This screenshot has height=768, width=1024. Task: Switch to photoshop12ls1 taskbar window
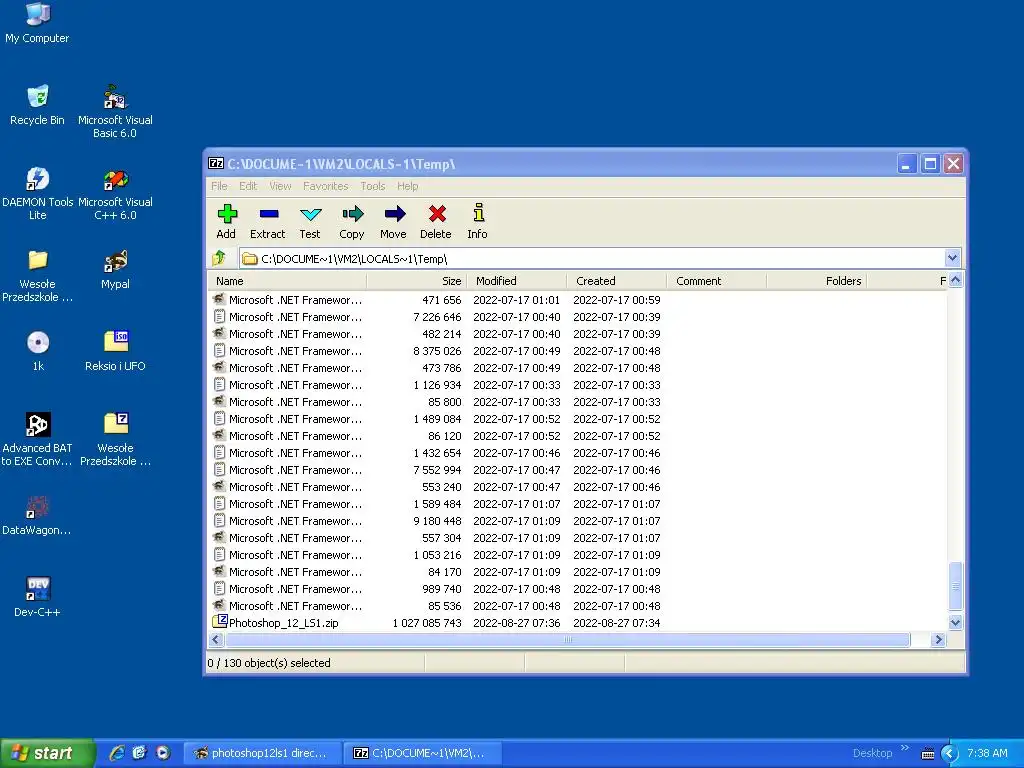tap(263, 753)
